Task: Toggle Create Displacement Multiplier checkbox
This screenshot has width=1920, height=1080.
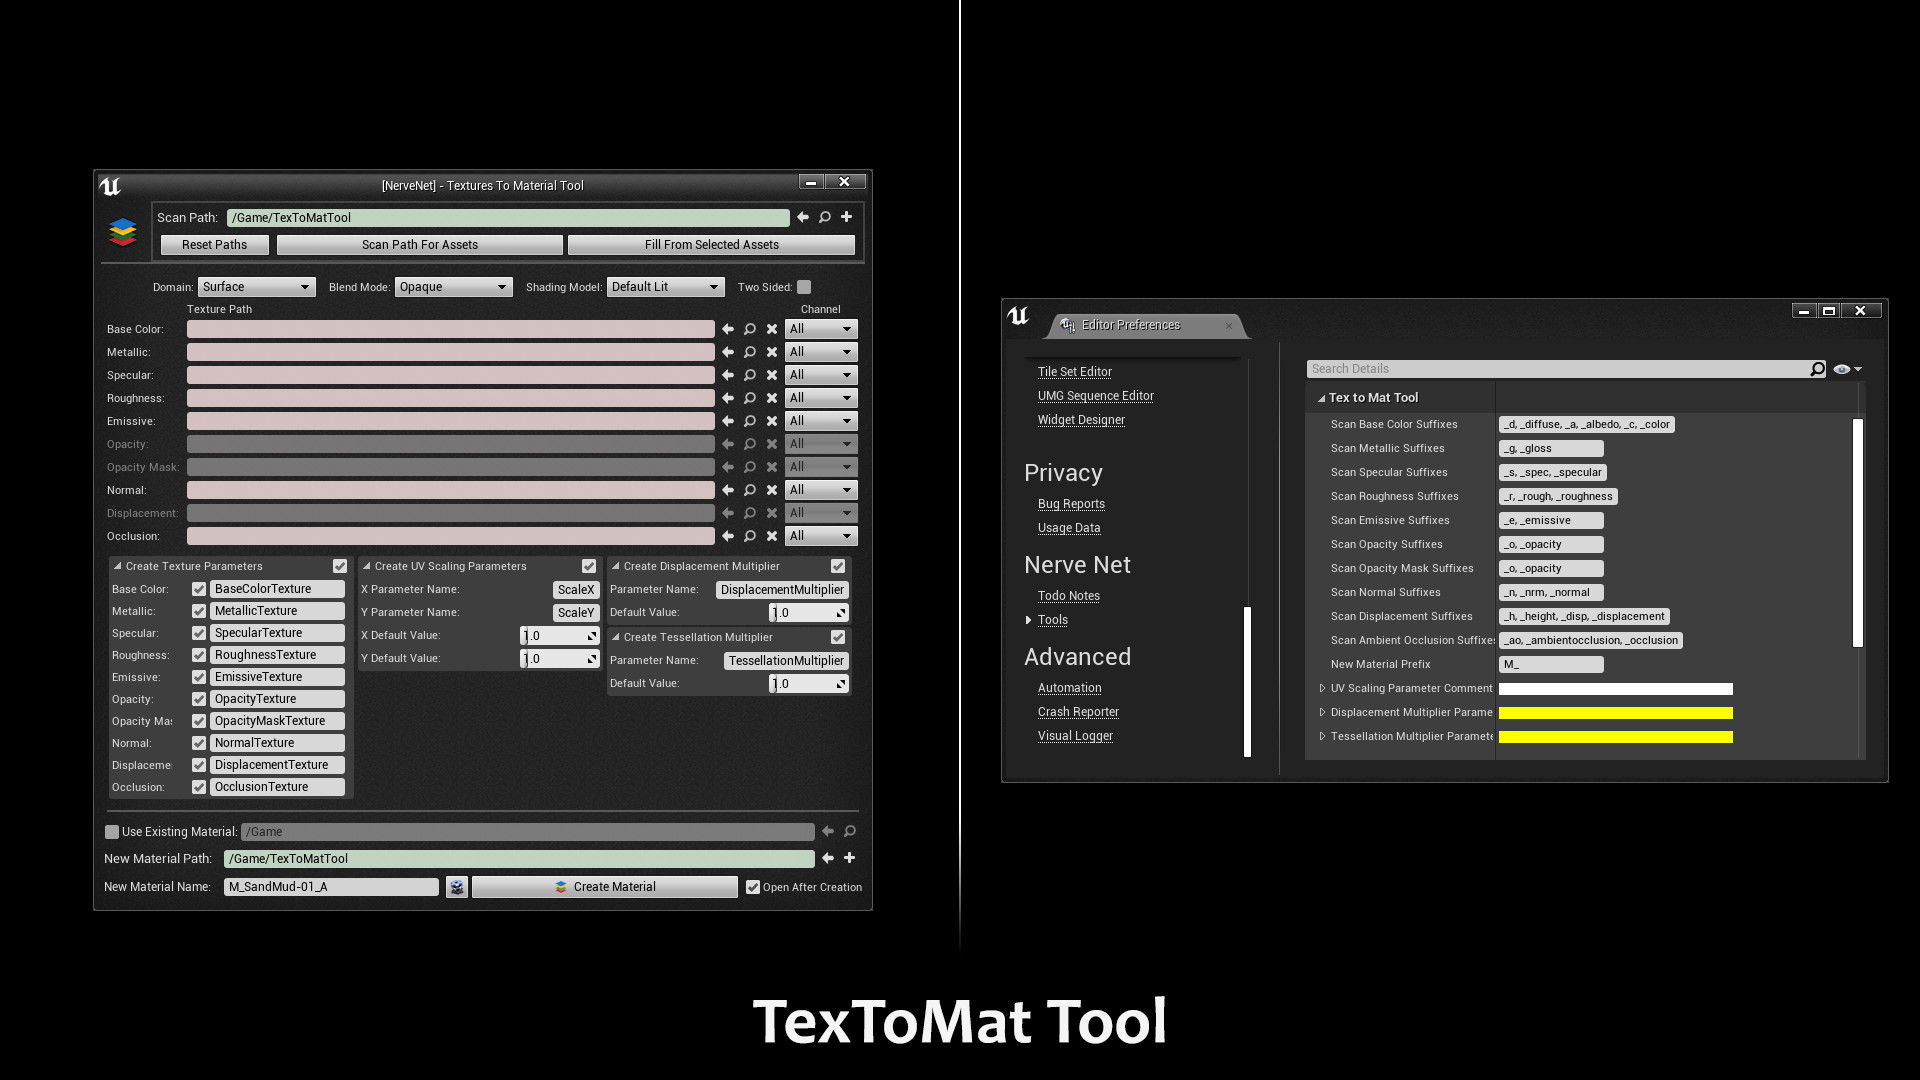Action: (838, 566)
